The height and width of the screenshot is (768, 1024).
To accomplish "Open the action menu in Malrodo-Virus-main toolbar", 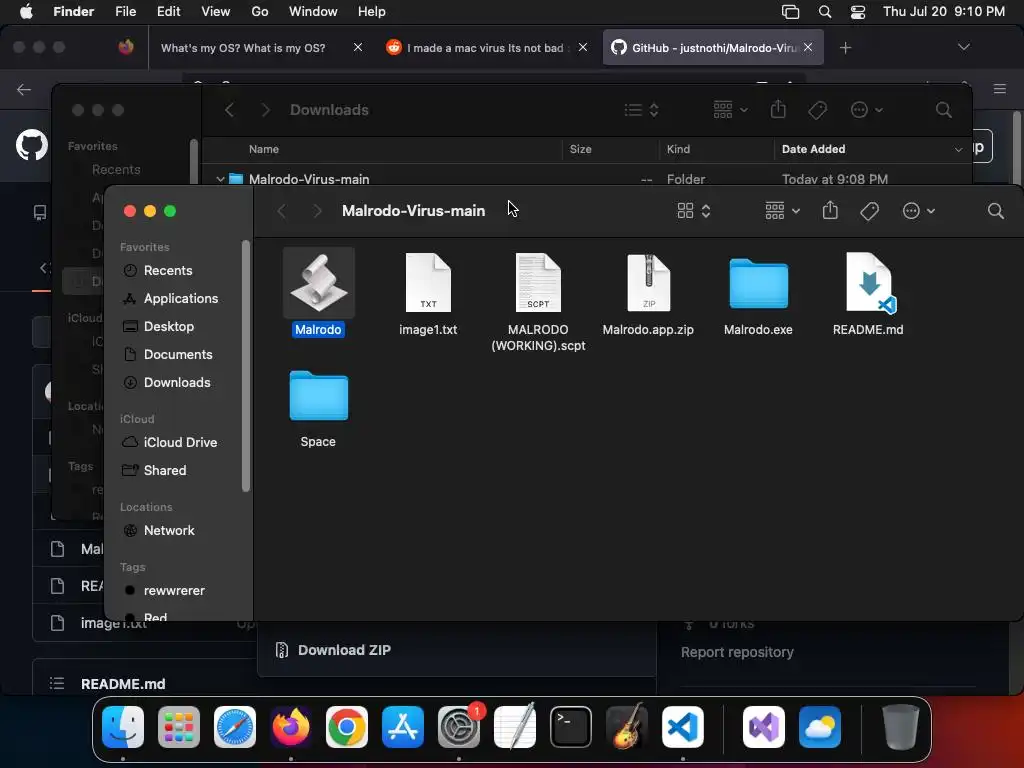I will 918,211.
